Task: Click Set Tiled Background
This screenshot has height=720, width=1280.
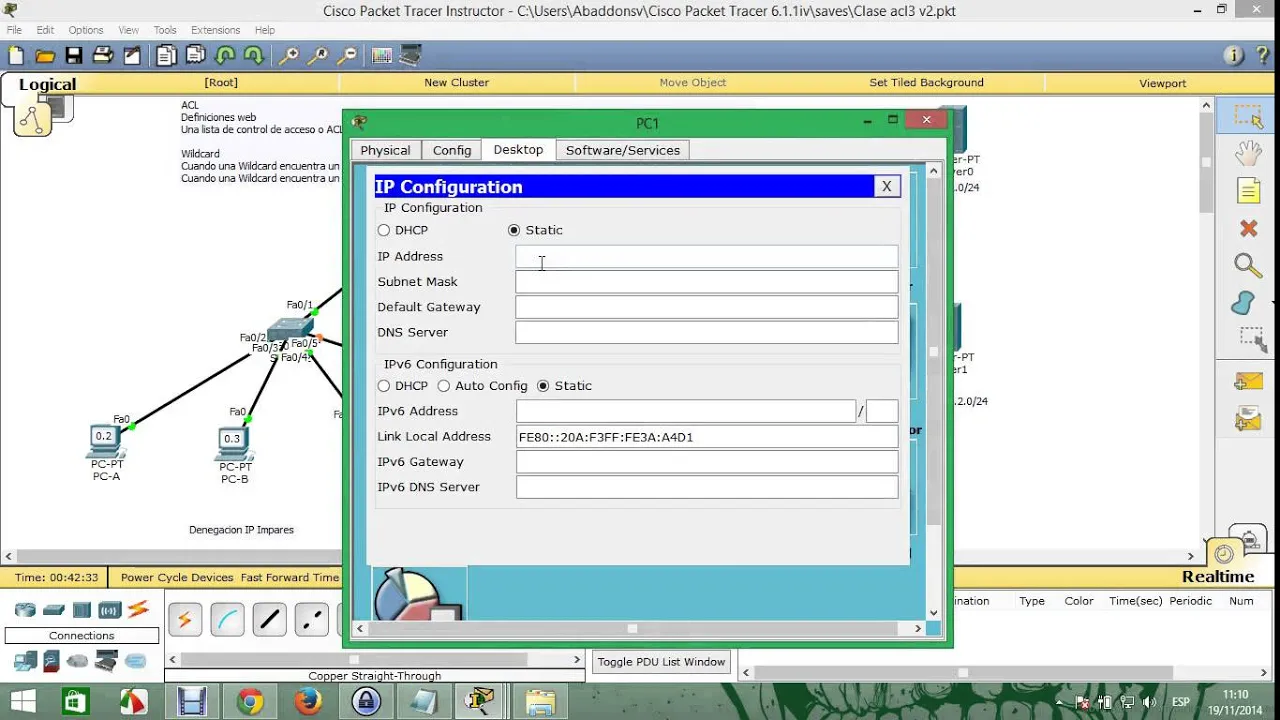Action: 926,83
